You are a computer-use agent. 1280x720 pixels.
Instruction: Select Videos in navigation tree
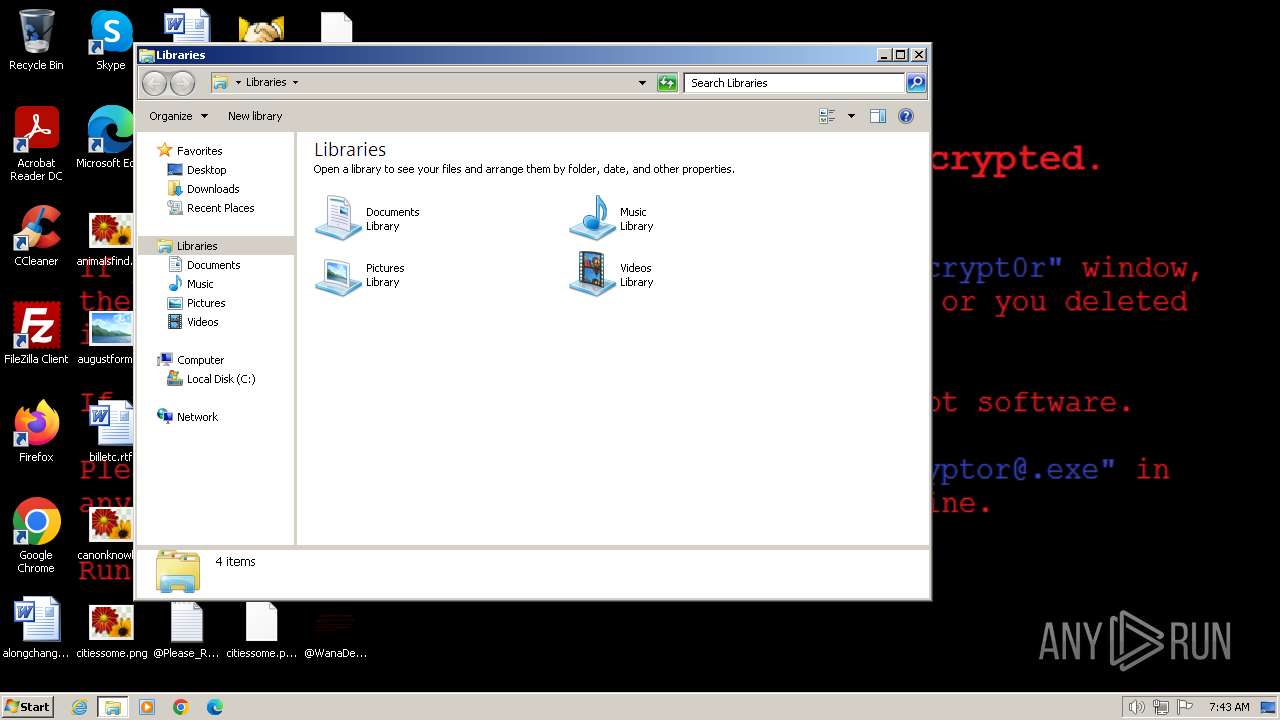pos(202,322)
